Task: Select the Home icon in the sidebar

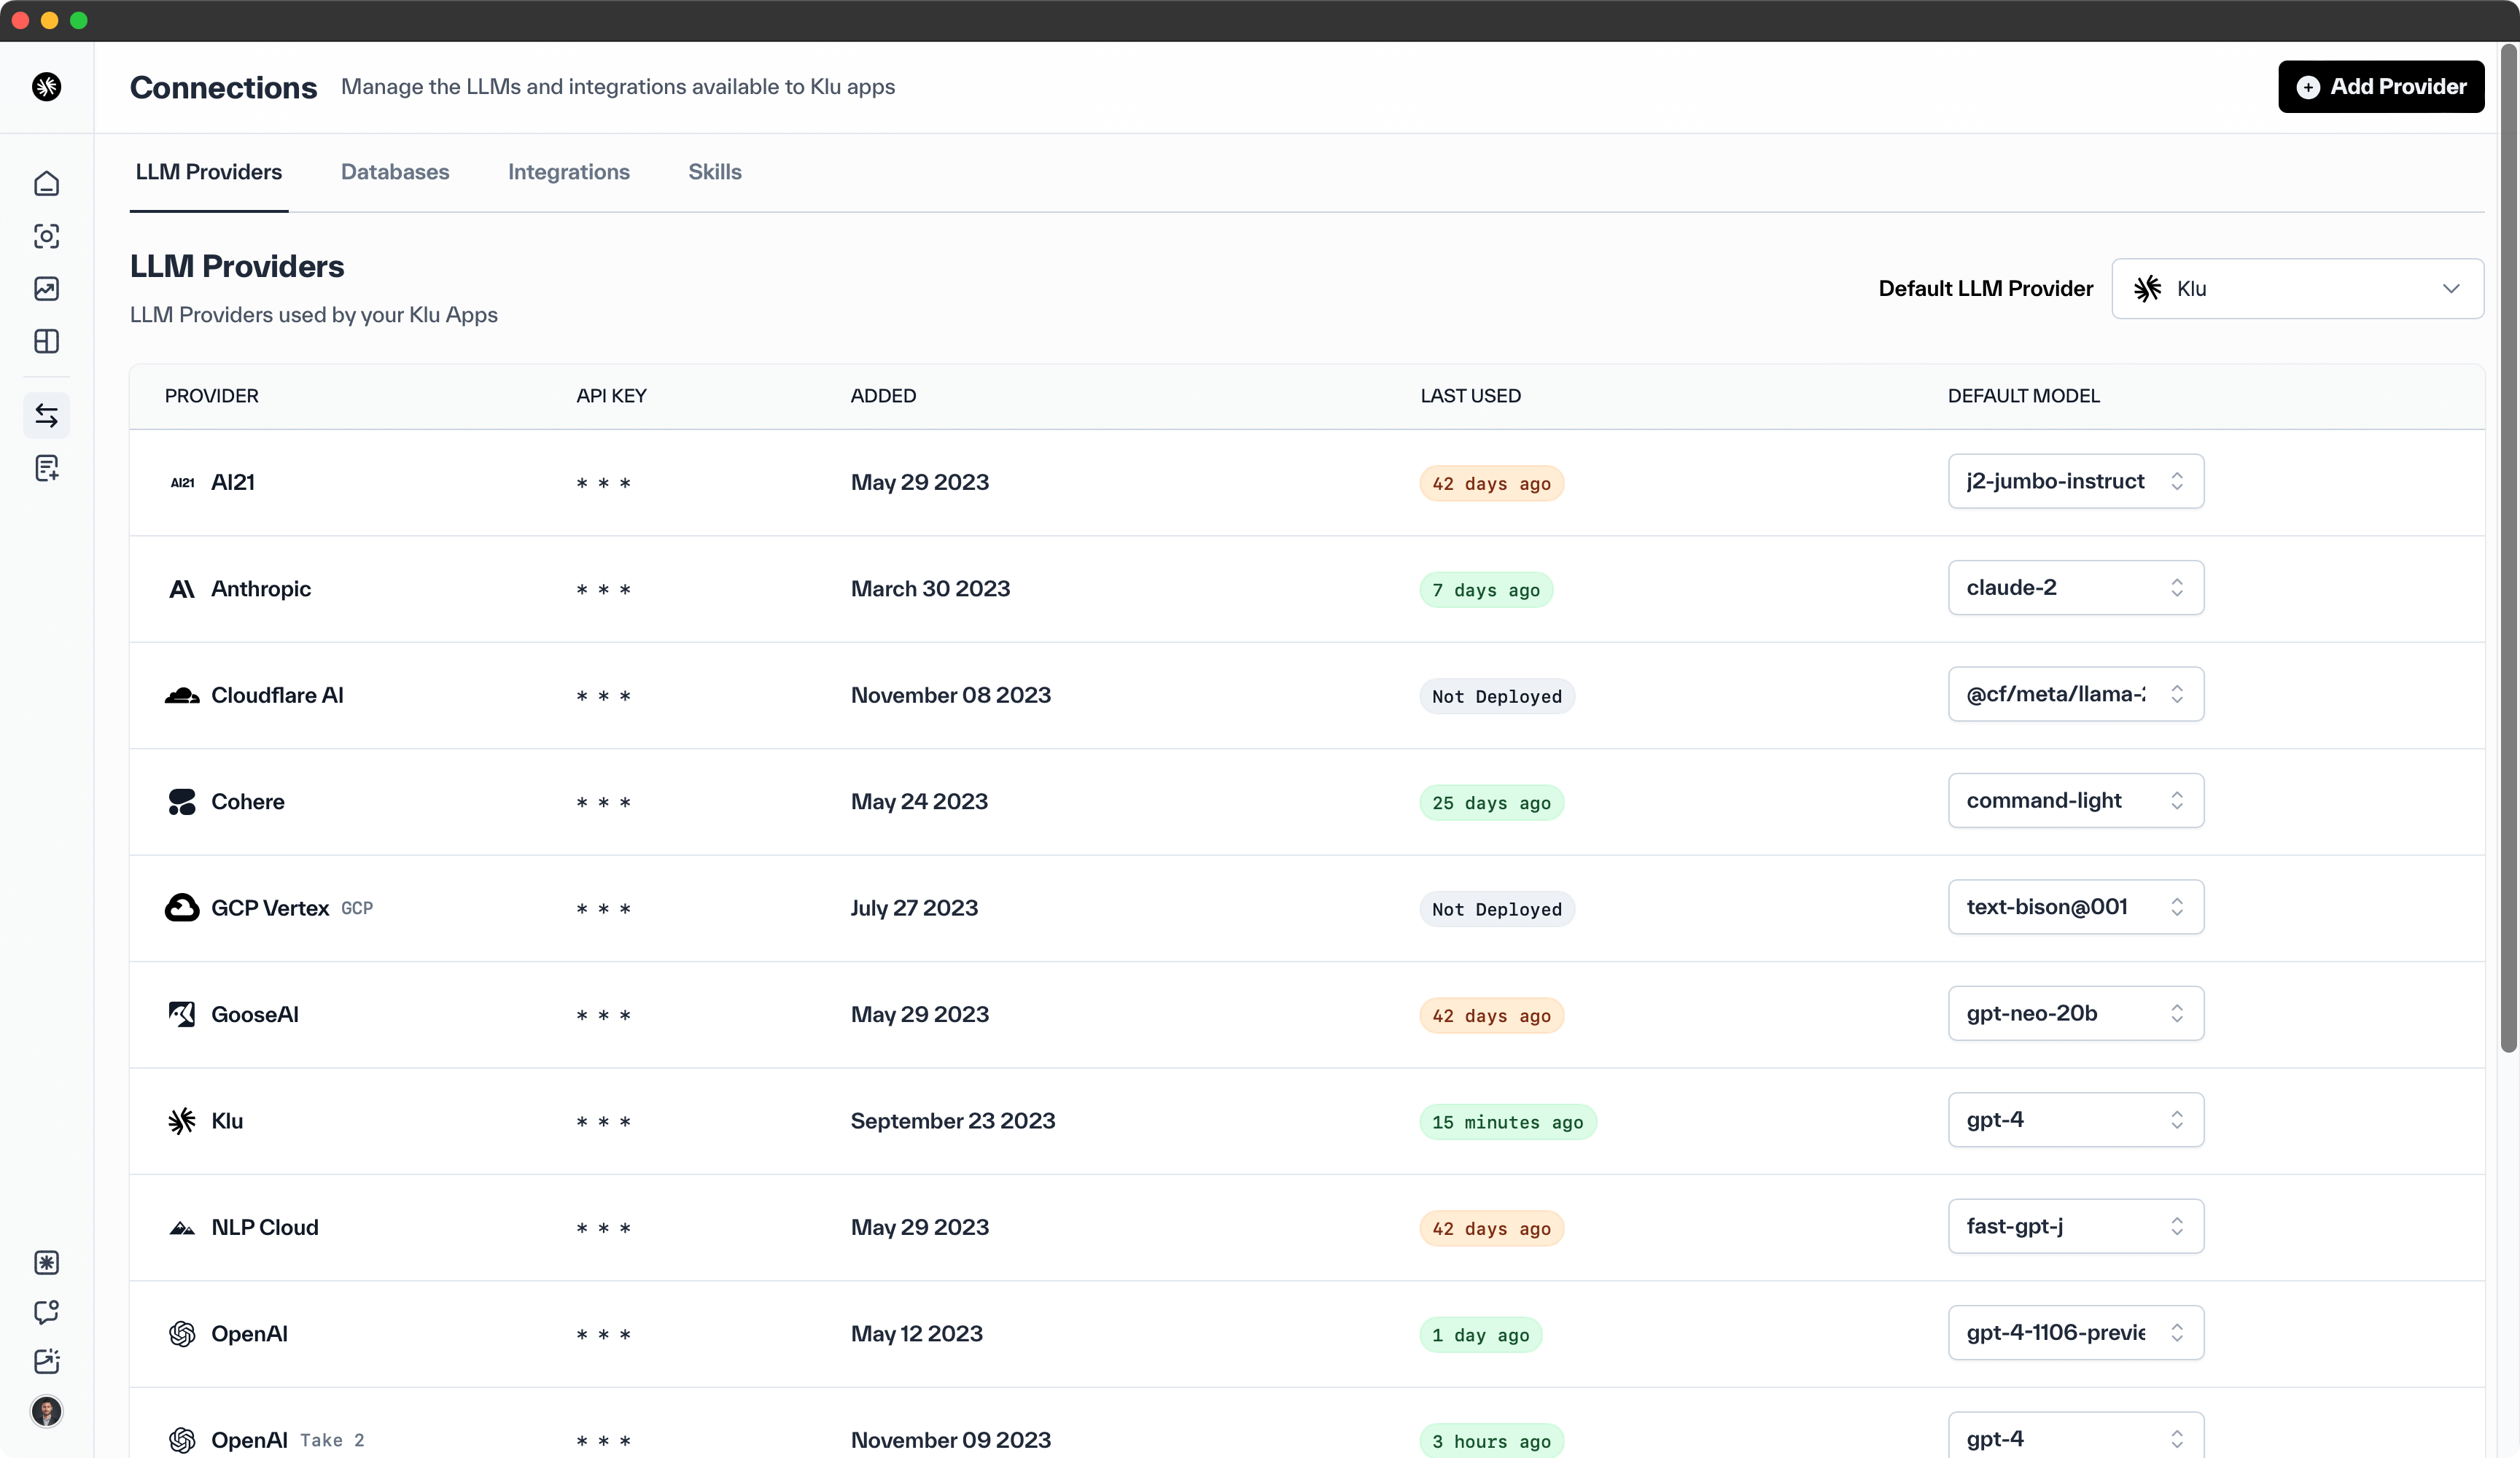Action: coord(46,184)
